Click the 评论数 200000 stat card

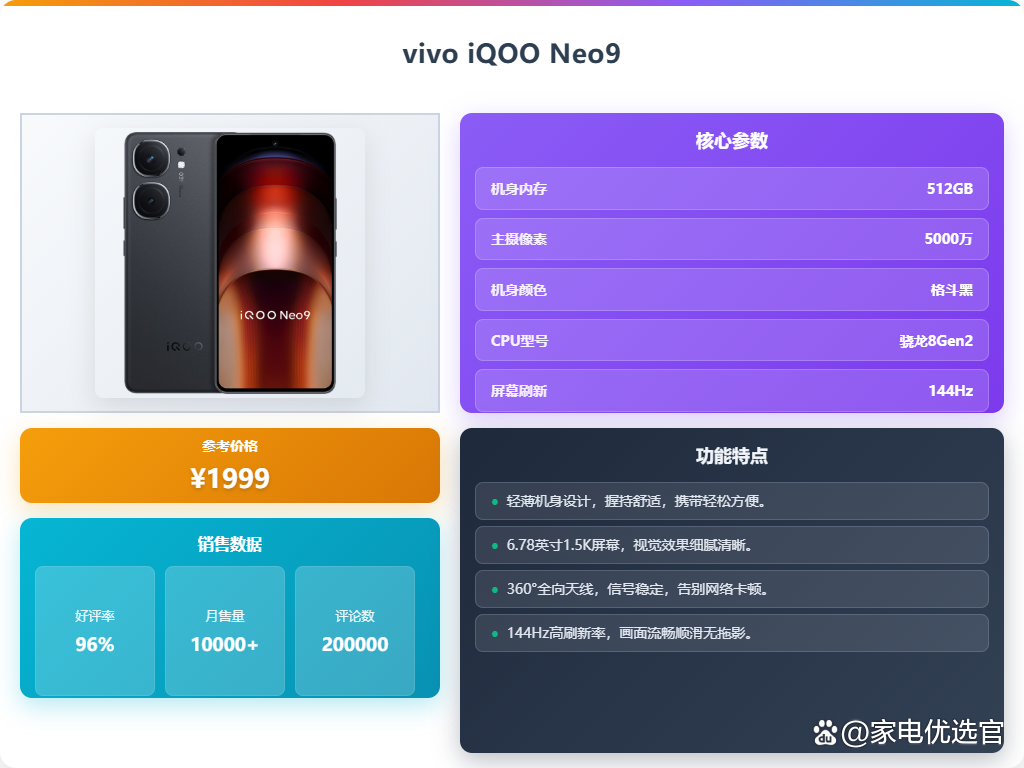(x=355, y=631)
